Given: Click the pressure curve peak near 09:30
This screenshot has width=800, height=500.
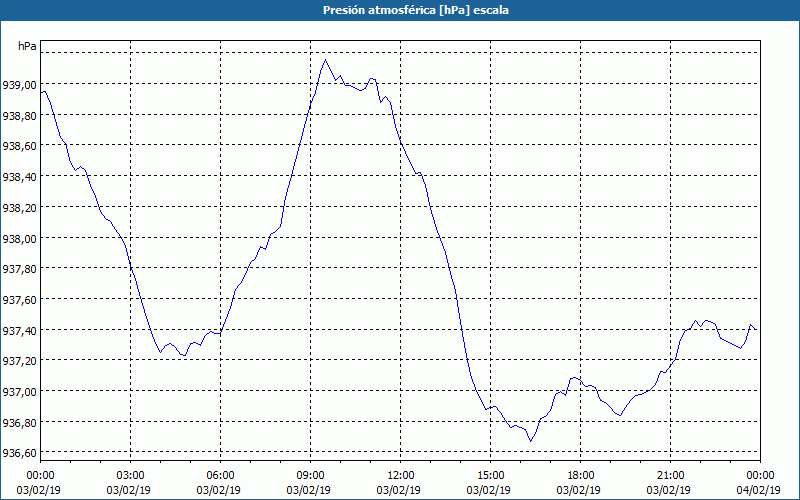Looking at the screenshot, I should tap(326, 60).
